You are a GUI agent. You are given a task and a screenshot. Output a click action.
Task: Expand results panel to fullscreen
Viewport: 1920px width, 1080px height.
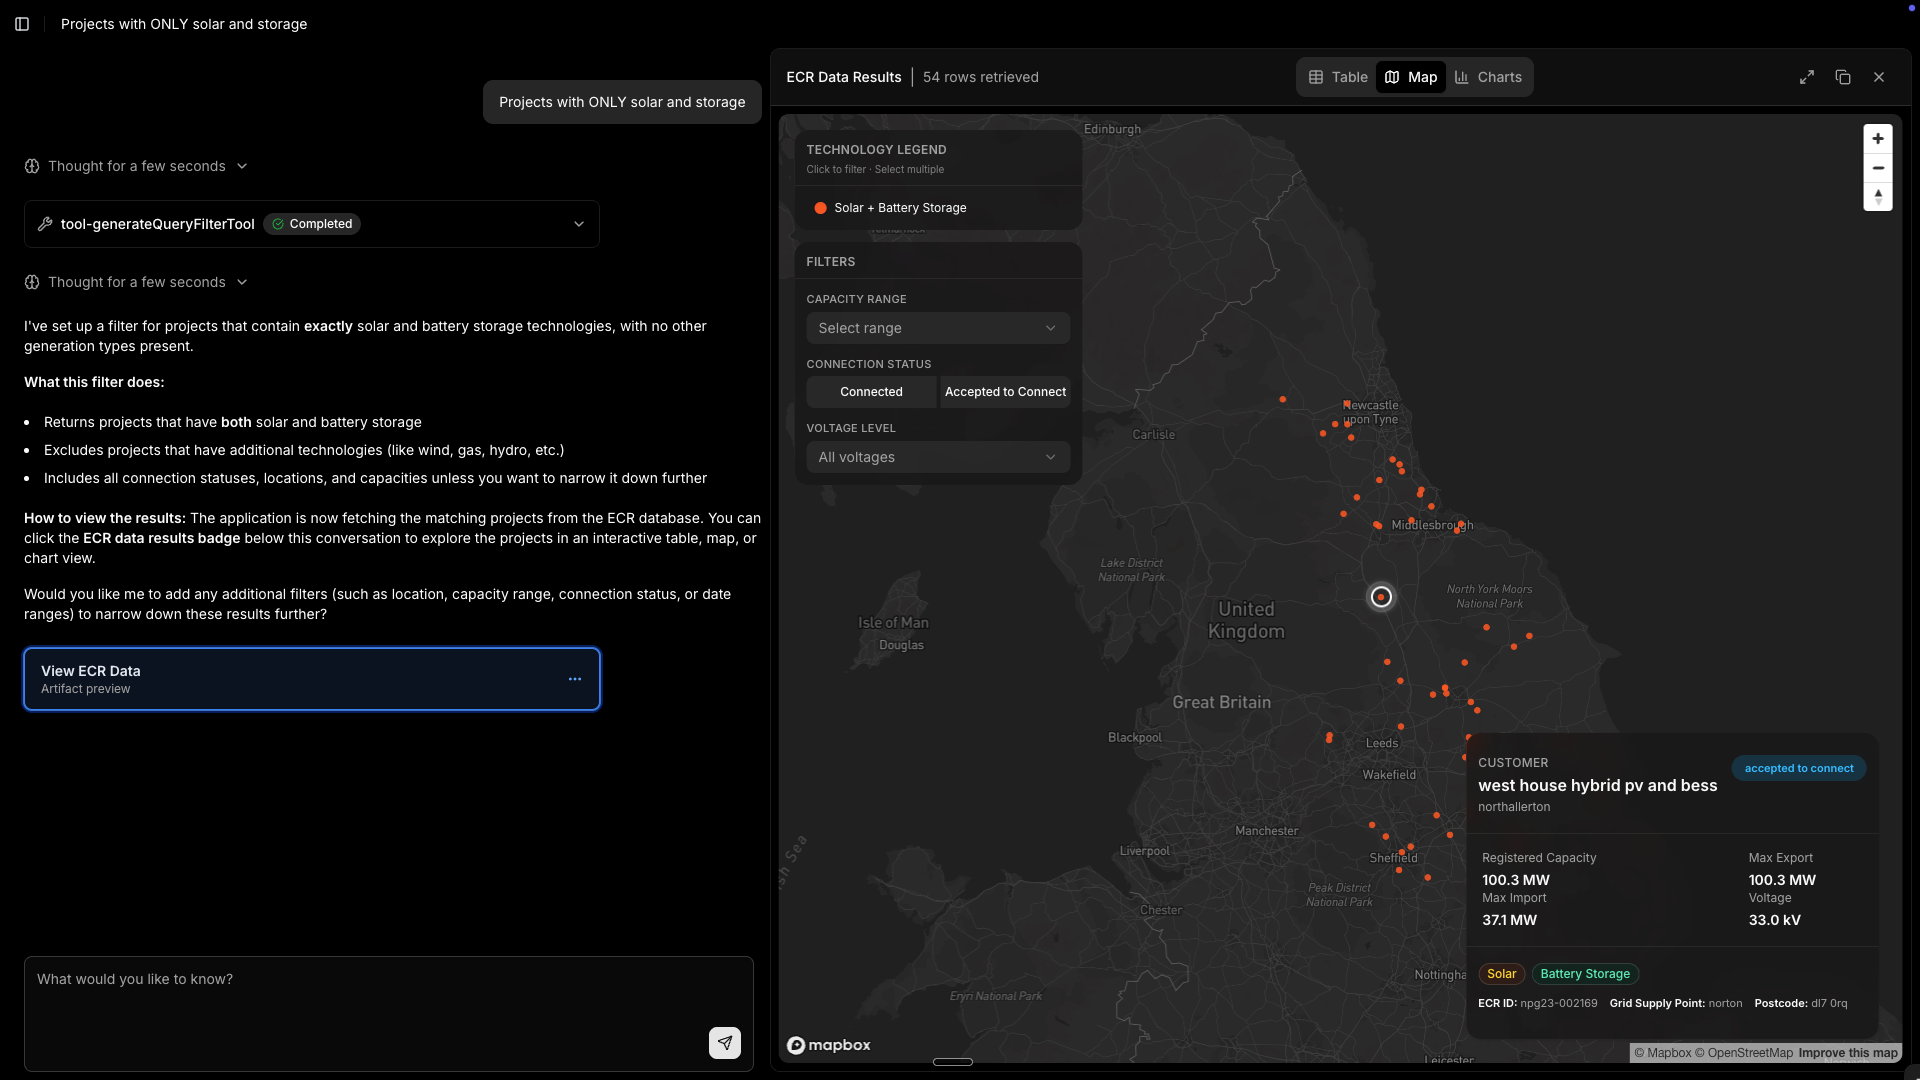tap(1807, 77)
